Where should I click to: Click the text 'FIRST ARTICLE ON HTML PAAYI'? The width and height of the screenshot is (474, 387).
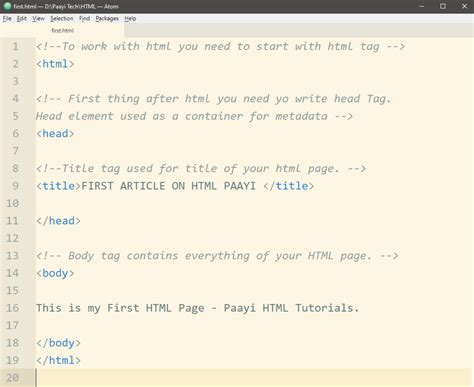click(x=169, y=186)
